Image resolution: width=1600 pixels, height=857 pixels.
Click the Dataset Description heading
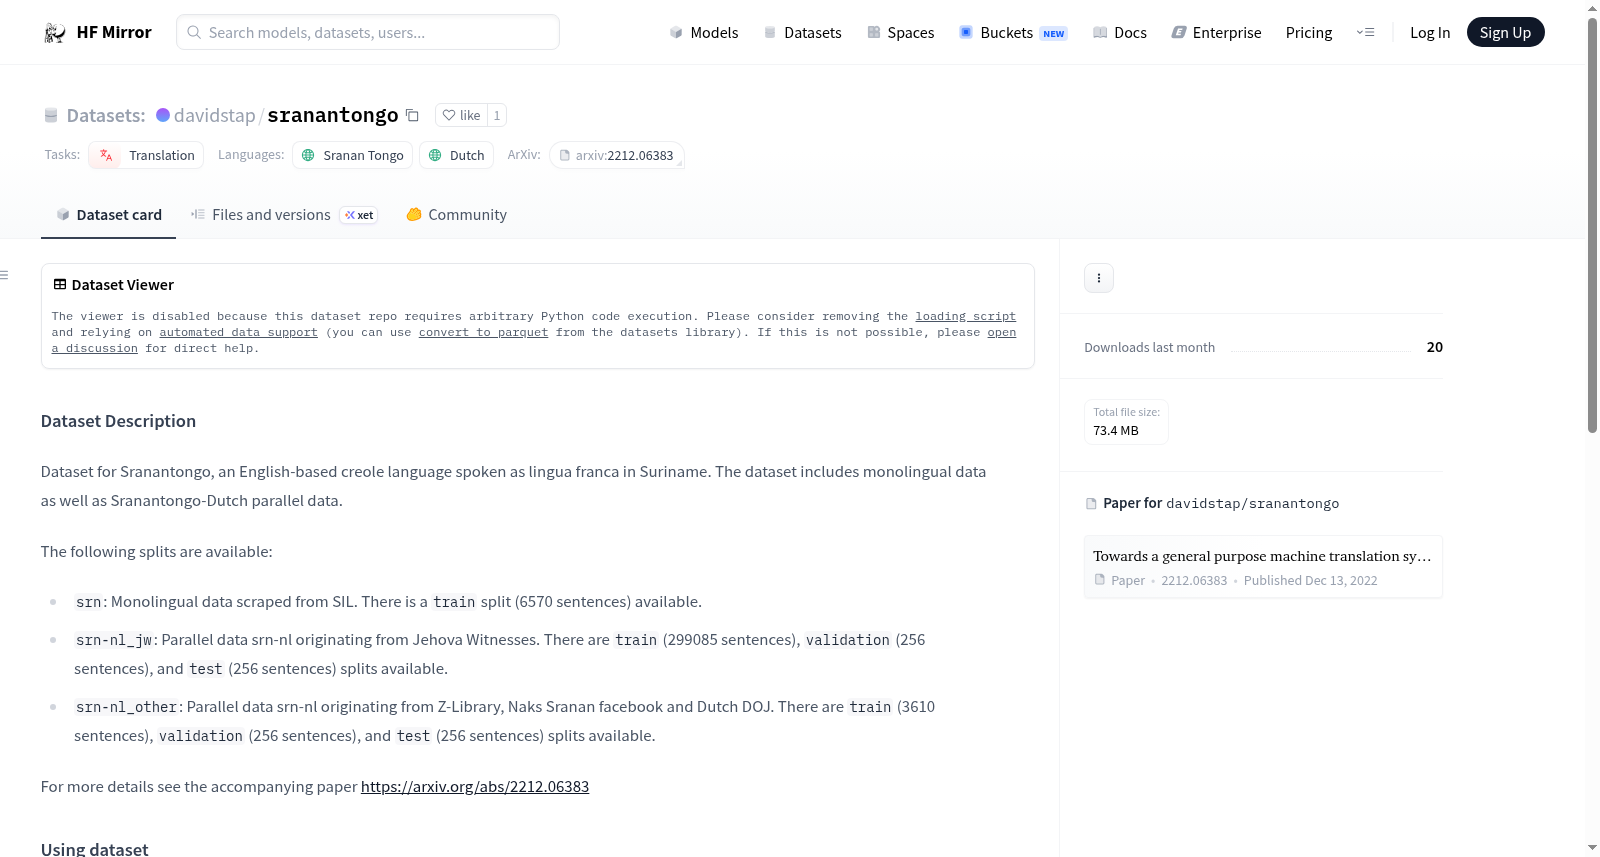click(x=118, y=421)
